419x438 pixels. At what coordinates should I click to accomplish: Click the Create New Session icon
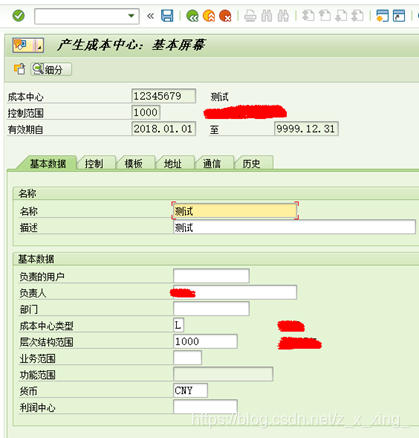(x=382, y=16)
